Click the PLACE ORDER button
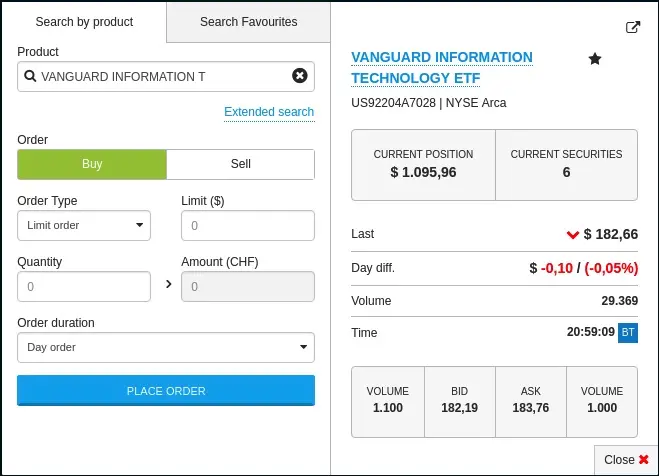The height and width of the screenshot is (476, 659). [x=166, y=391]
